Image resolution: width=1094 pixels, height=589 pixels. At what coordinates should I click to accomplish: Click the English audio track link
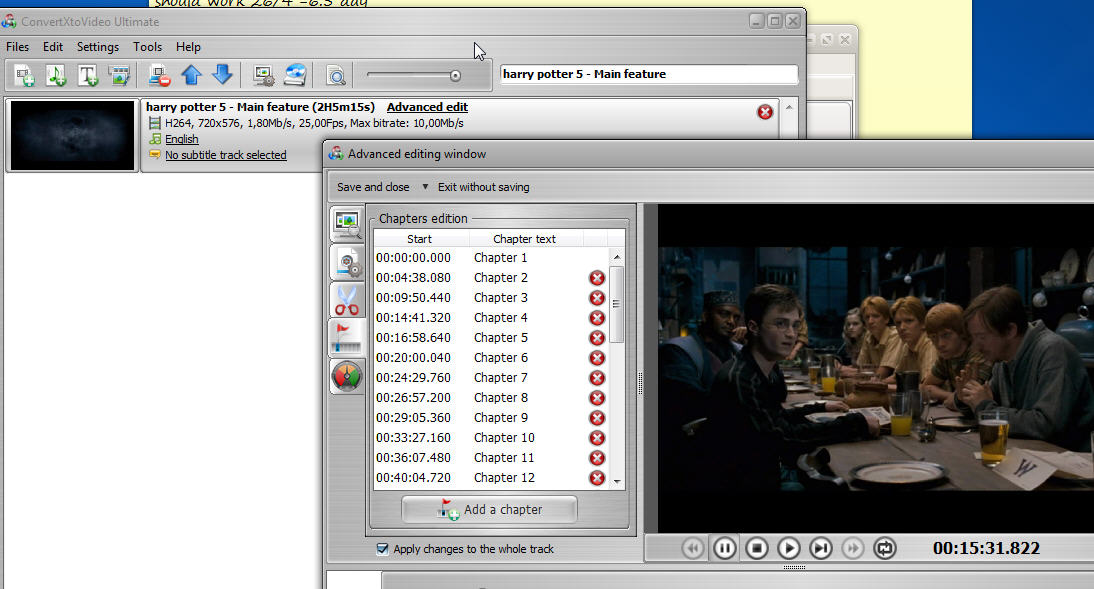(x=181, y=139)
